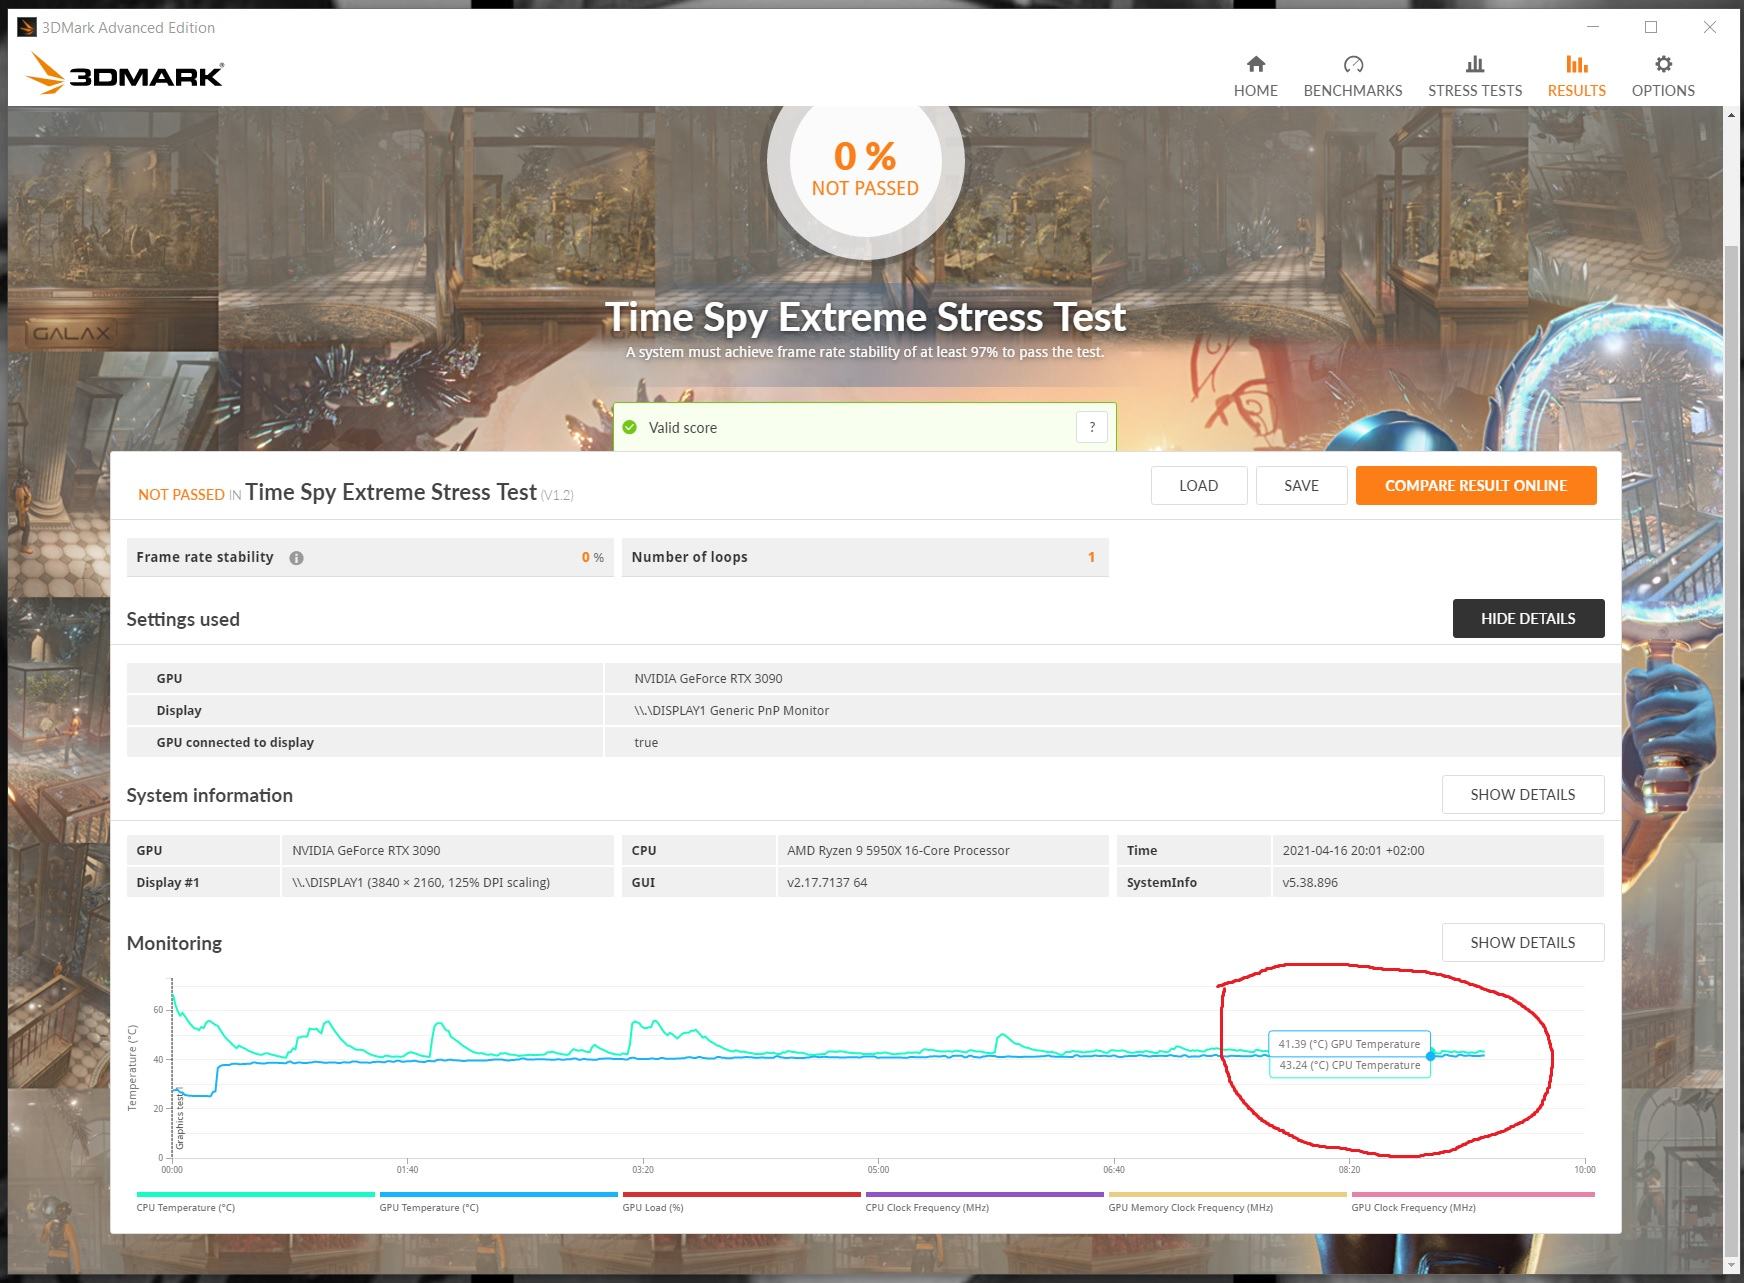Click the GPU connected to display true value
Image resolution: width=1744 pixels, height=1283 pixels.
tap(646, 742)
